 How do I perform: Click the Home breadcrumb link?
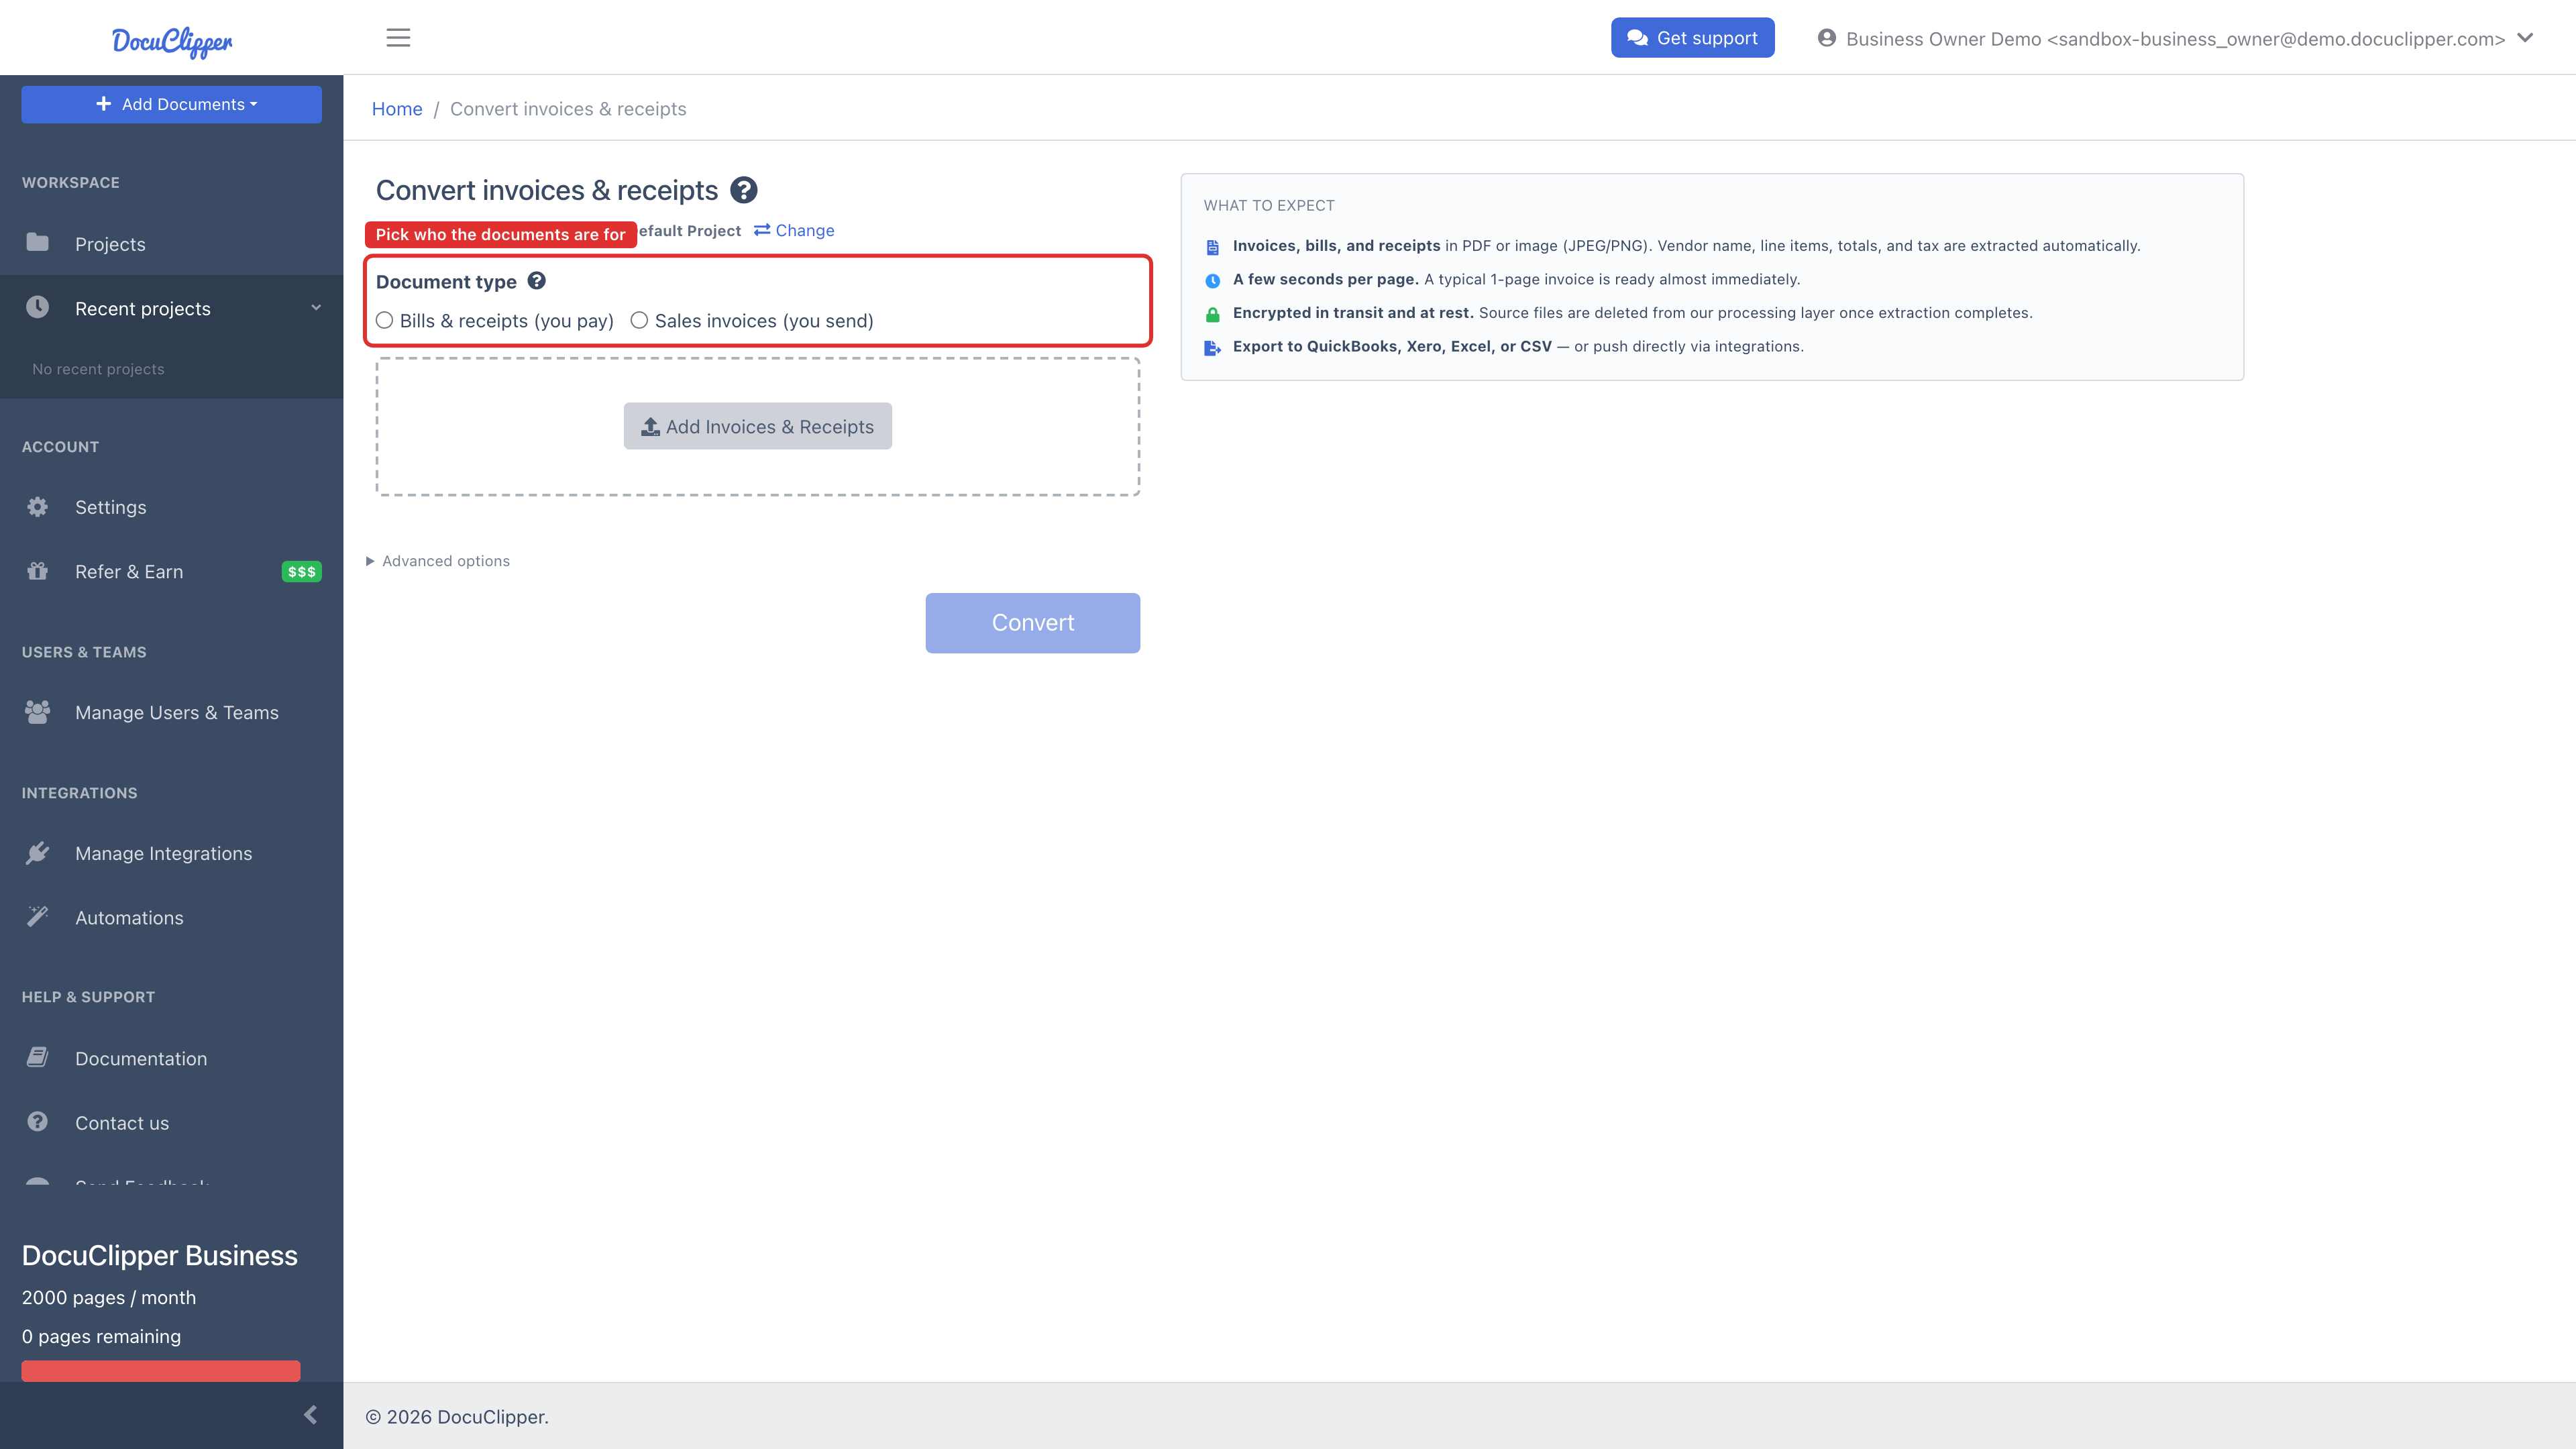coord(397,109)
